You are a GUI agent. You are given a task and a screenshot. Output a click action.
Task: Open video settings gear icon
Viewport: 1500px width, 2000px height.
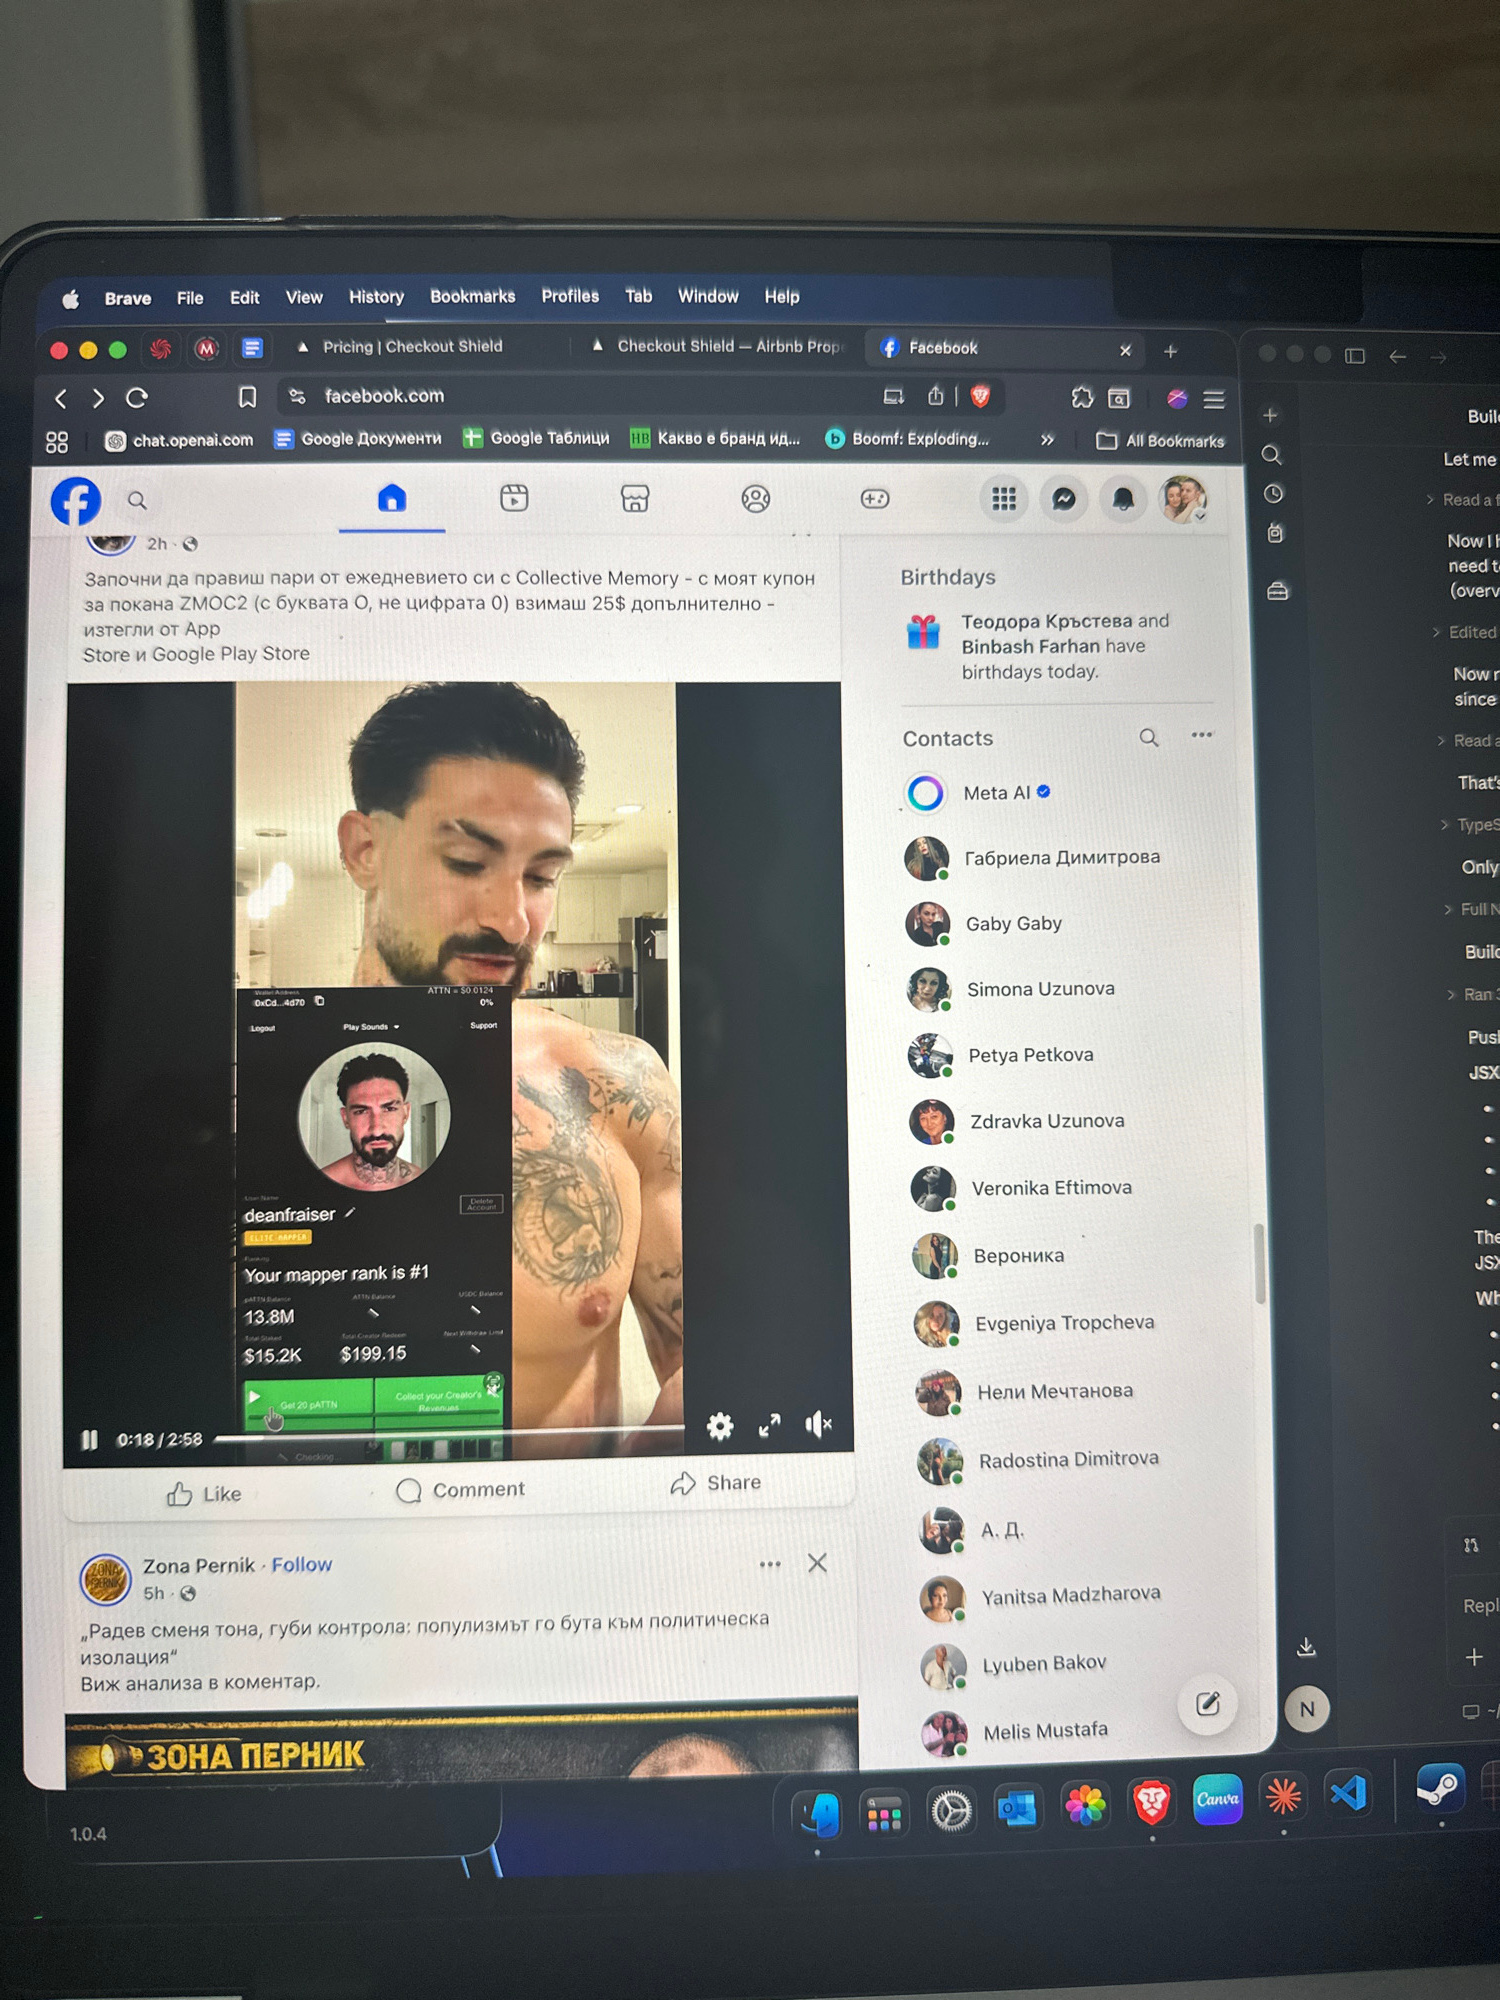720,1426
